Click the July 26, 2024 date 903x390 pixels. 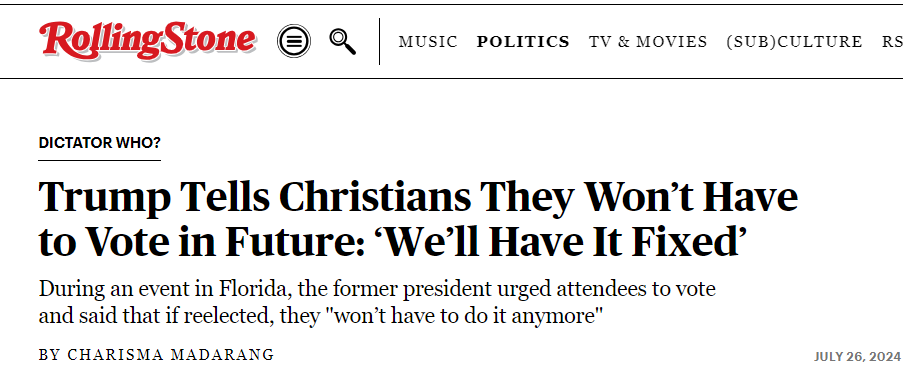coord(858,357)
